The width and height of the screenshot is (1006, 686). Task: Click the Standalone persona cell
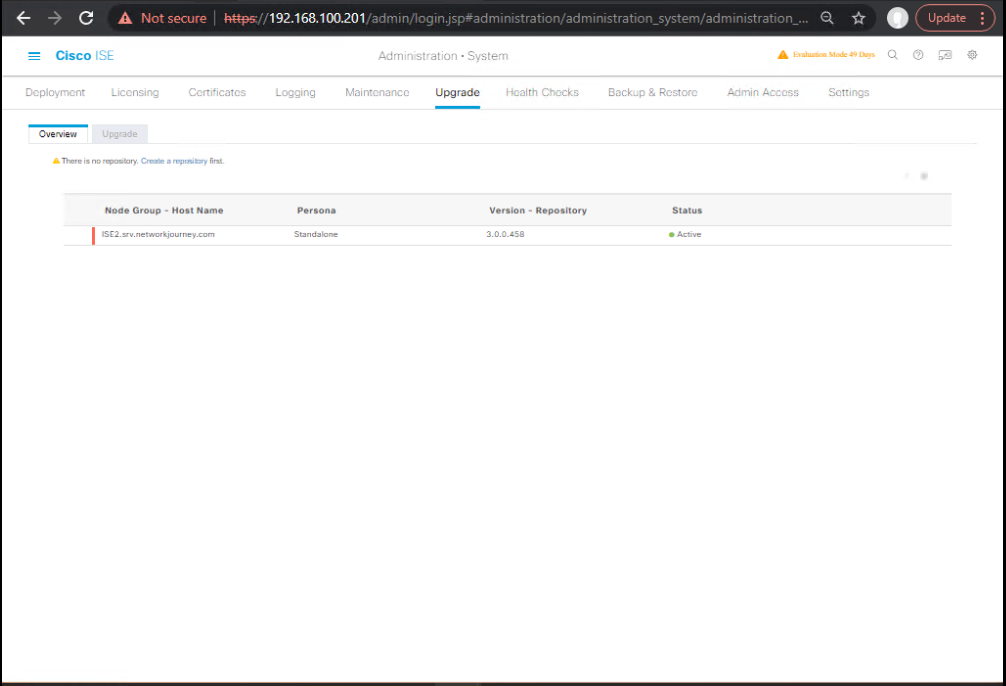click(316, 234)
